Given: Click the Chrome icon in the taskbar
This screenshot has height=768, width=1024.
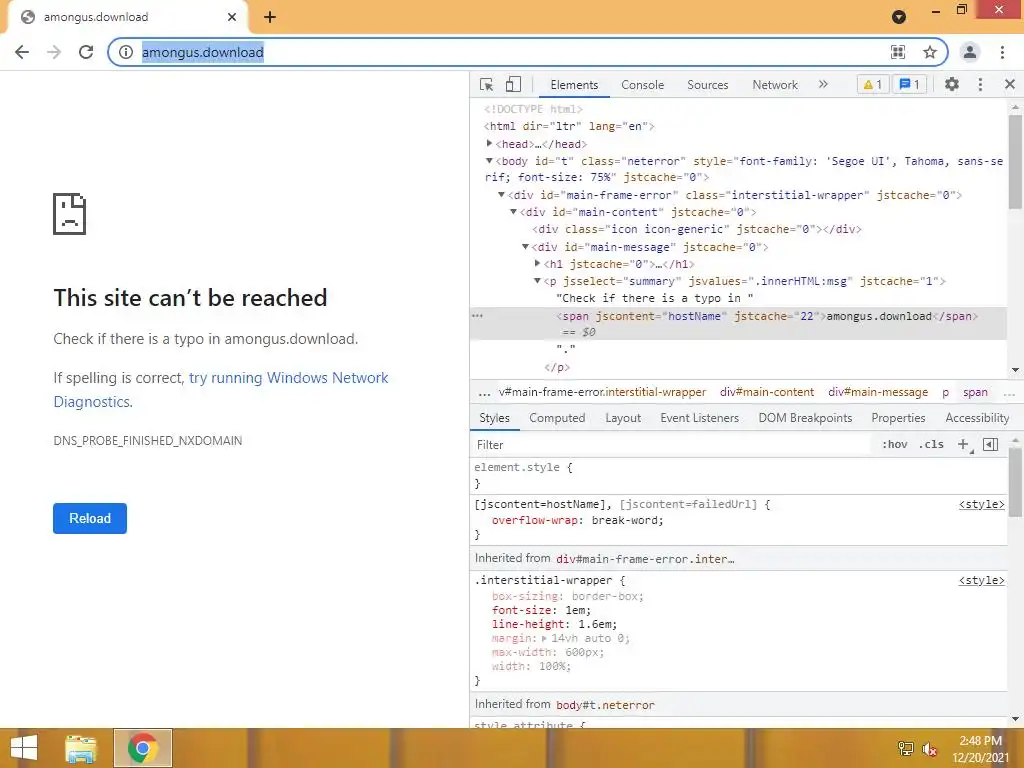Looking at the screenshot, I should pos(143,748).
